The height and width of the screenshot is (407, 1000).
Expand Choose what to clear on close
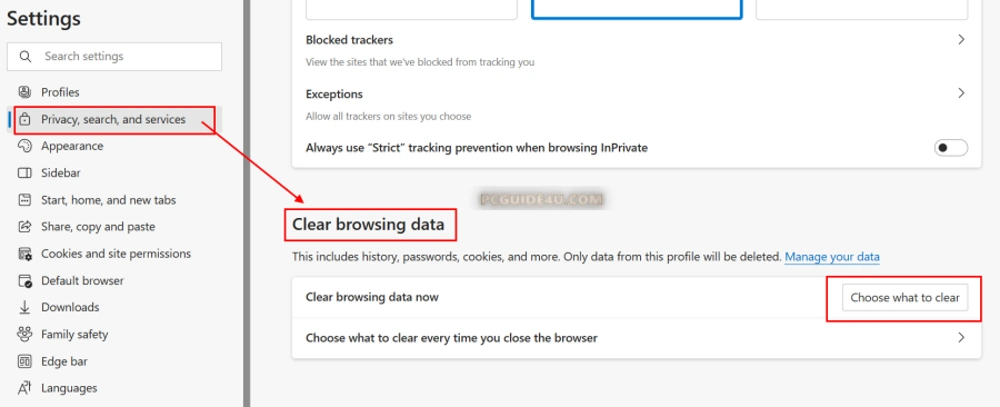(961, 338)
